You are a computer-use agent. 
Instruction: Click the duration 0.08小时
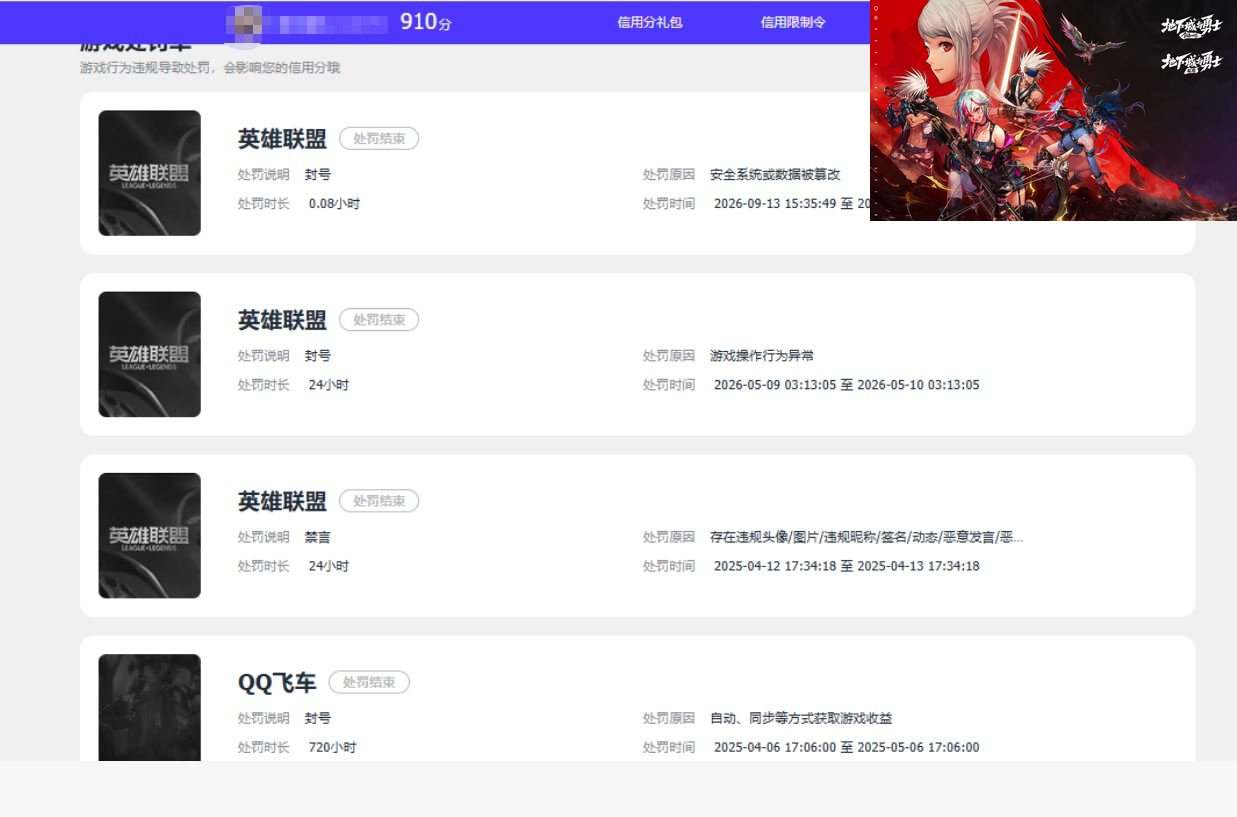click(x=334, y=203)
